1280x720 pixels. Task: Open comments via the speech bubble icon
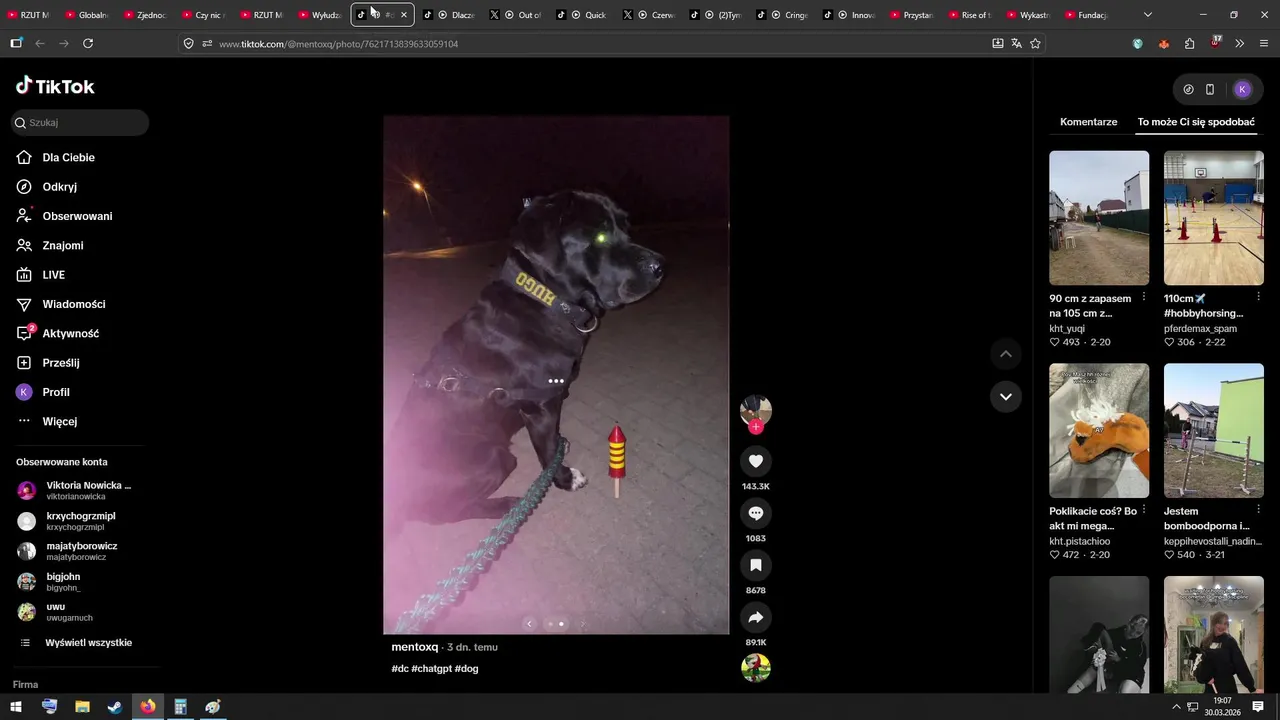click(x=756, y=513)
